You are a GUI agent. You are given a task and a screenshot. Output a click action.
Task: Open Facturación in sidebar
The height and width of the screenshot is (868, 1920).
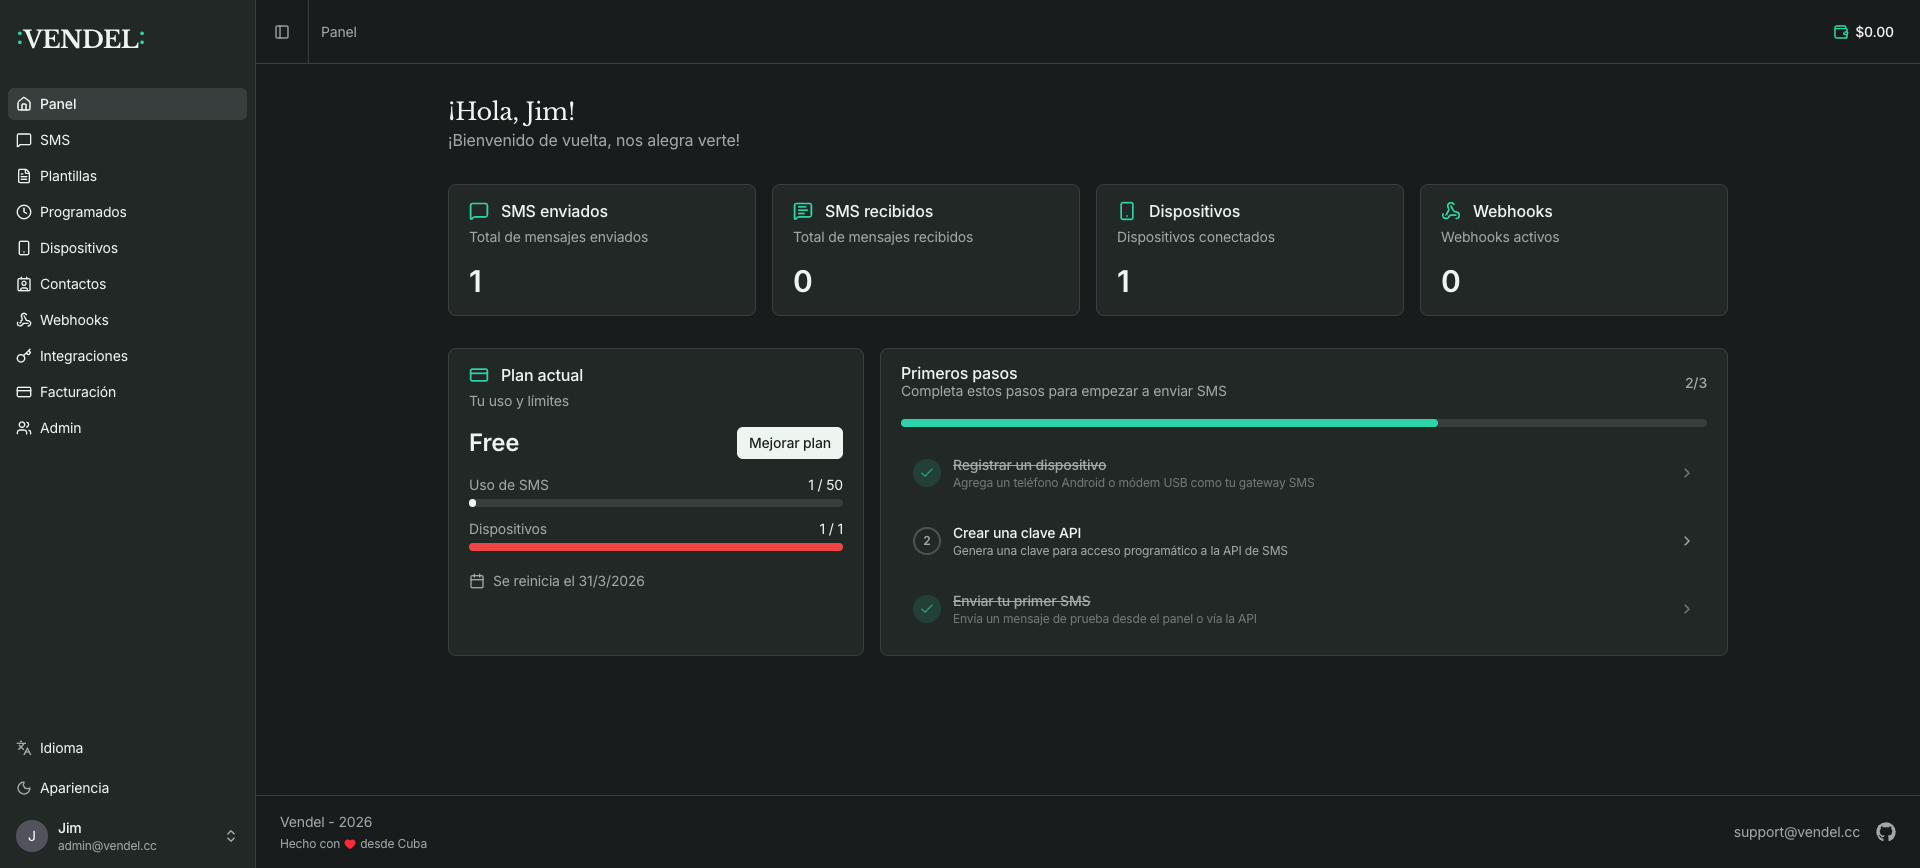127,392
